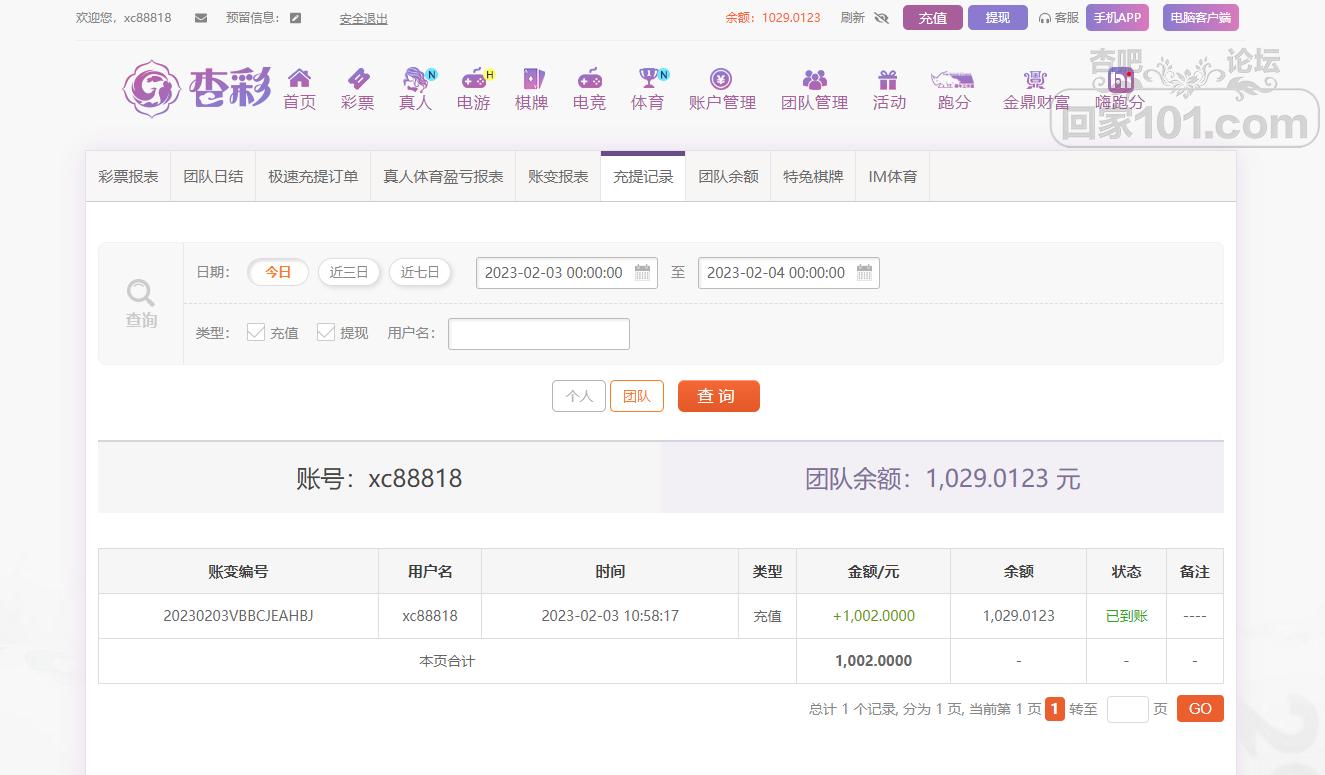Open 棋牌 cards icon
Viewport: 1325px width, 775px height.
point(532,79)
